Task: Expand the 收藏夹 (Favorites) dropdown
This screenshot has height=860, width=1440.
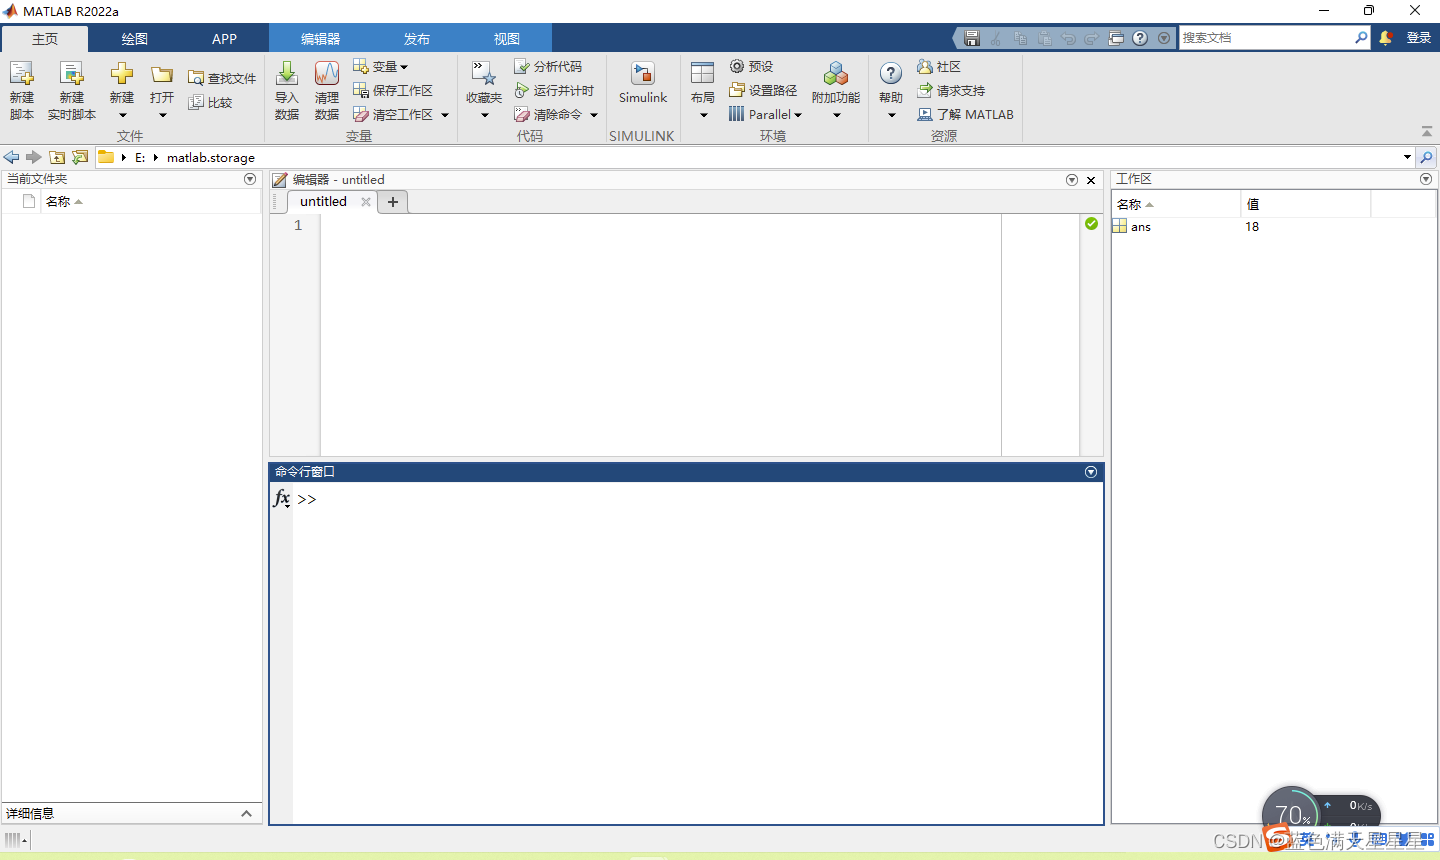Action: point(484,115)
